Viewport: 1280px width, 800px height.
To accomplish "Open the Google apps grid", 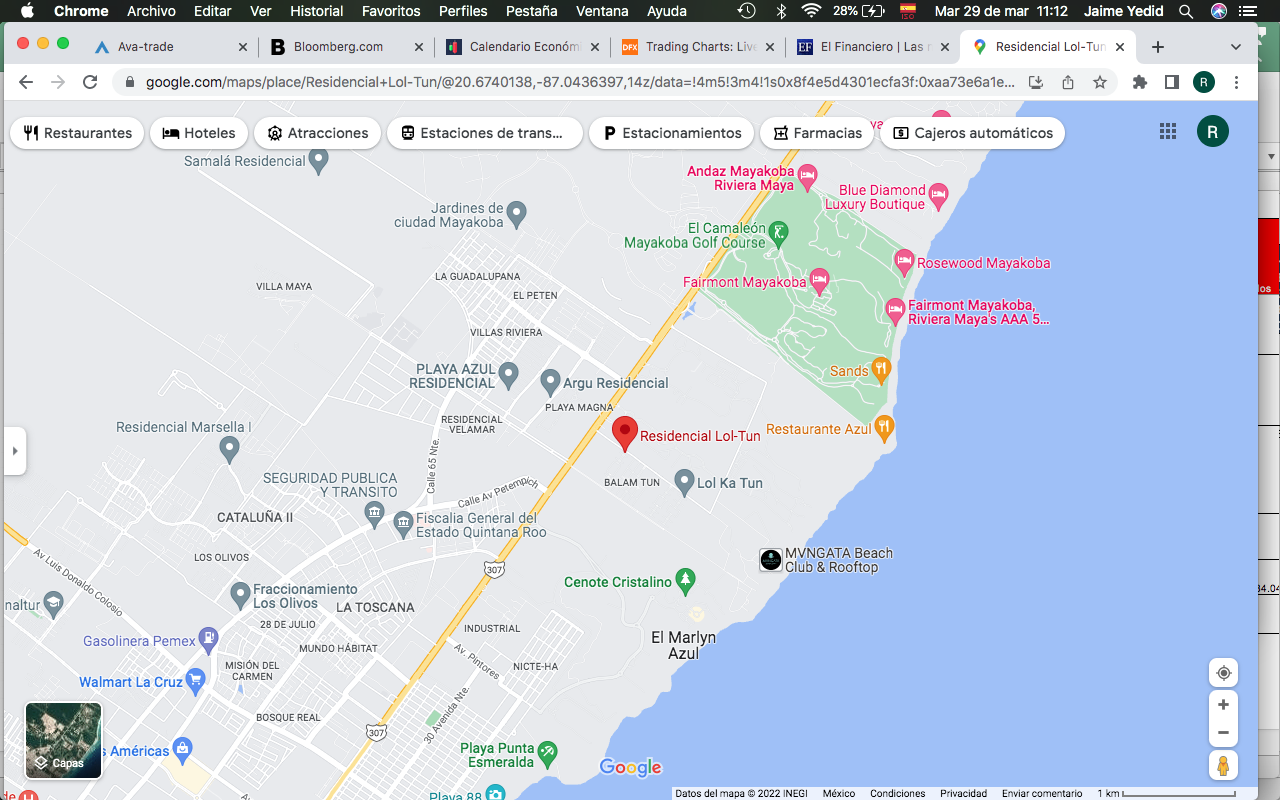I will pyautogui.click(x=1167, y=132).
